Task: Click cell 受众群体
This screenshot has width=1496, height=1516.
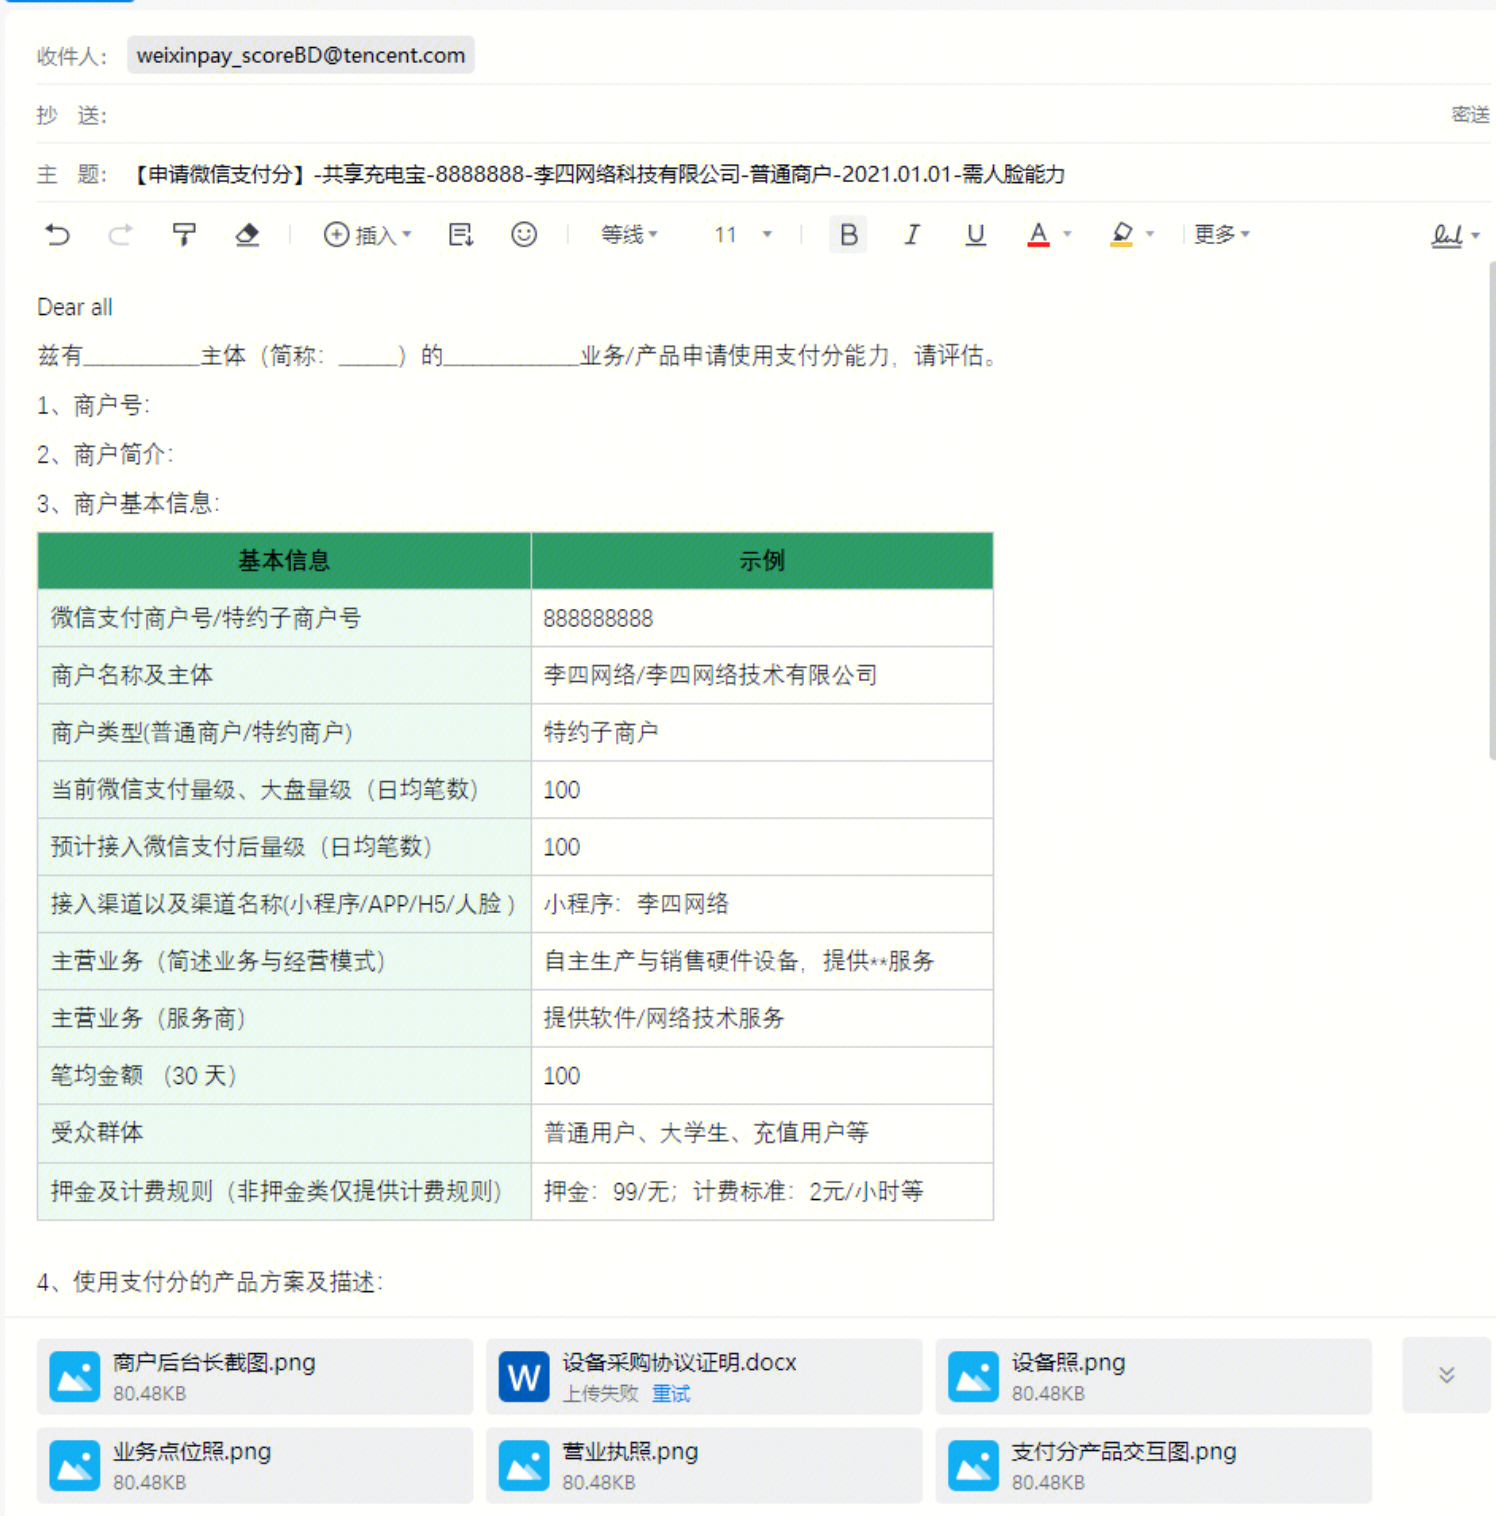Action: [x=284, y=1133]
